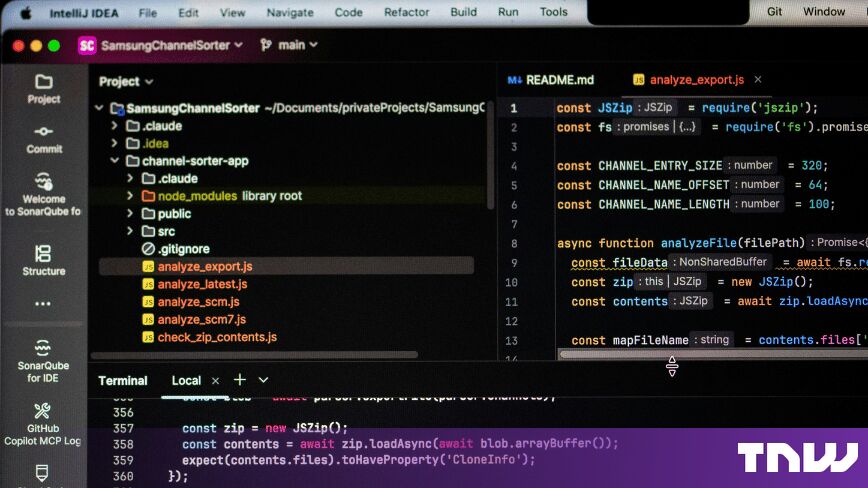The image size is (868, 488).
Task: Open the Window menu
Action: 824,12
